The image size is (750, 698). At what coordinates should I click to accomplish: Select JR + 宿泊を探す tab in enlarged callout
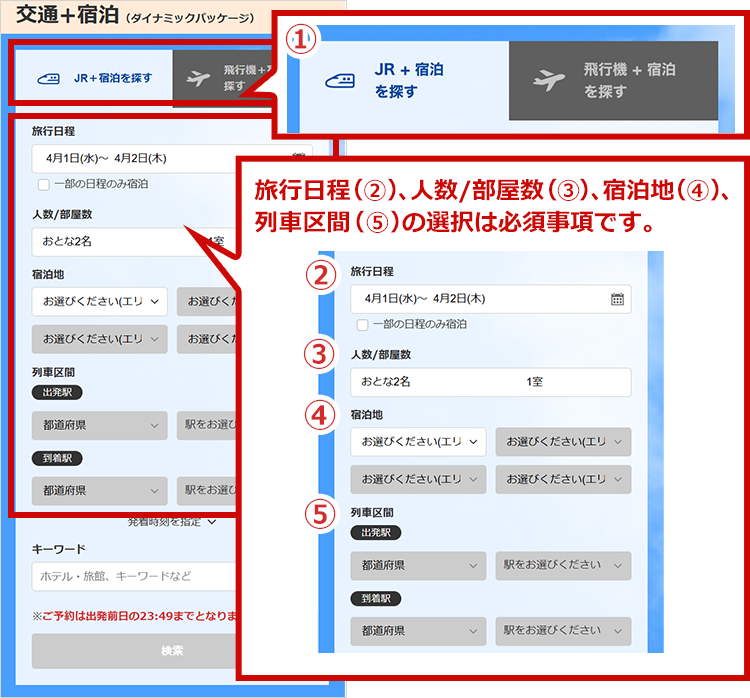(404, 80)
